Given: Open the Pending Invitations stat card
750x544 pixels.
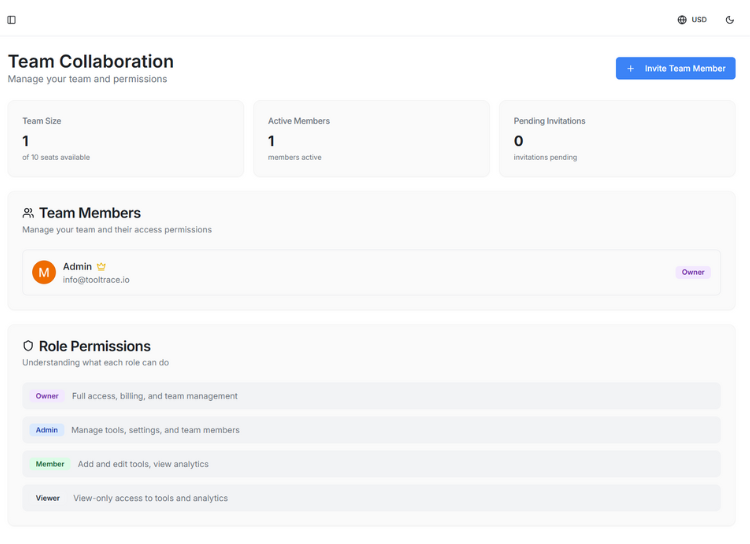Looking at the screenshot, I should coord(617,138).
